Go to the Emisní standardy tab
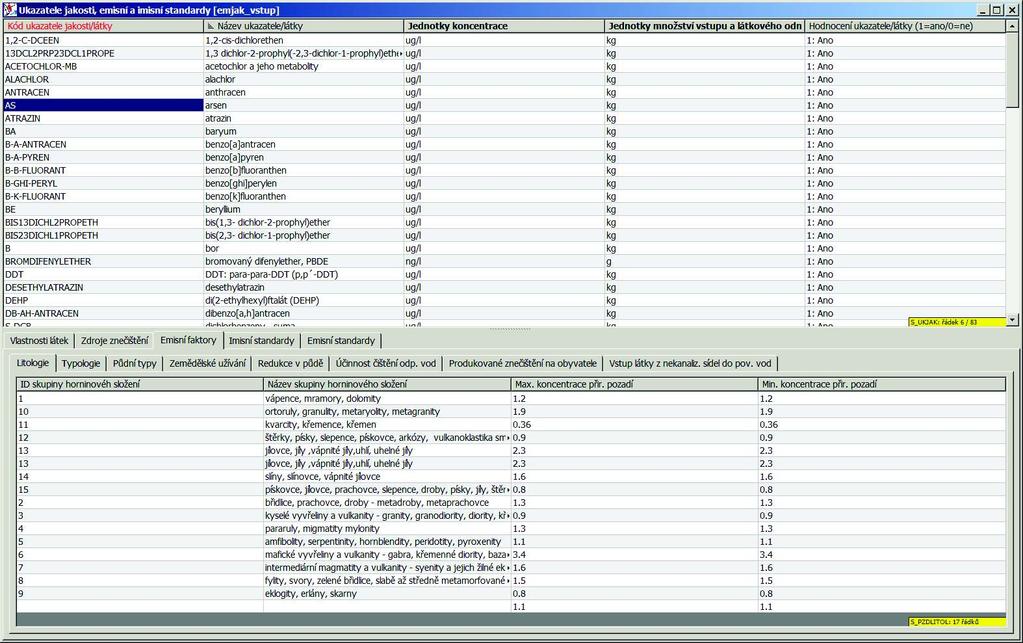This screenshot has height=643, width=1023. tap(341, 340)
